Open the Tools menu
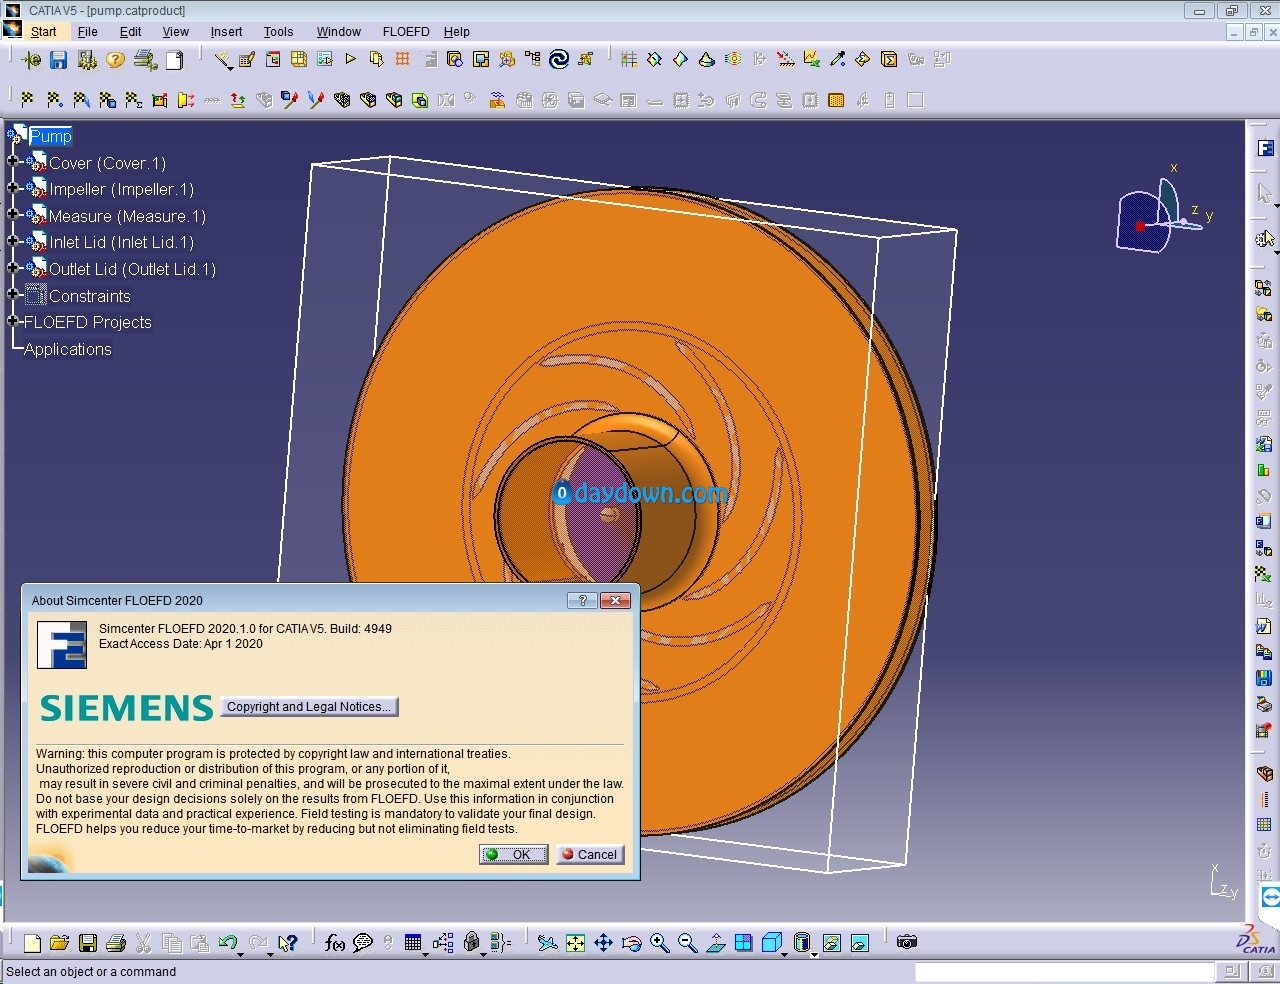This screenshot has width=1280, height=984. tap(278, 32)
